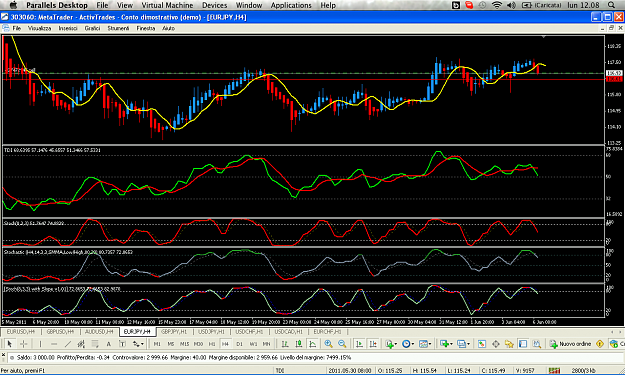Click the volume icon in menu bar
This screenshot has width=625, height=375.
coord(511,5)
